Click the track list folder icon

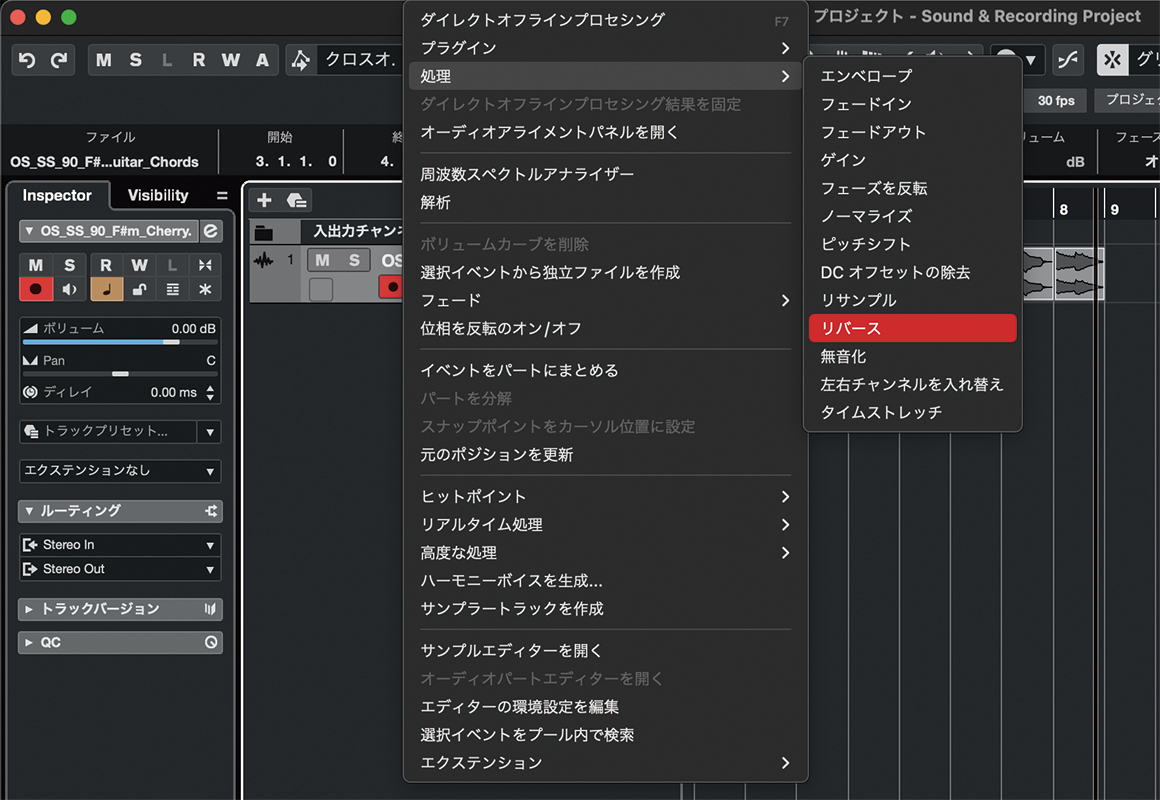(264, 232)
